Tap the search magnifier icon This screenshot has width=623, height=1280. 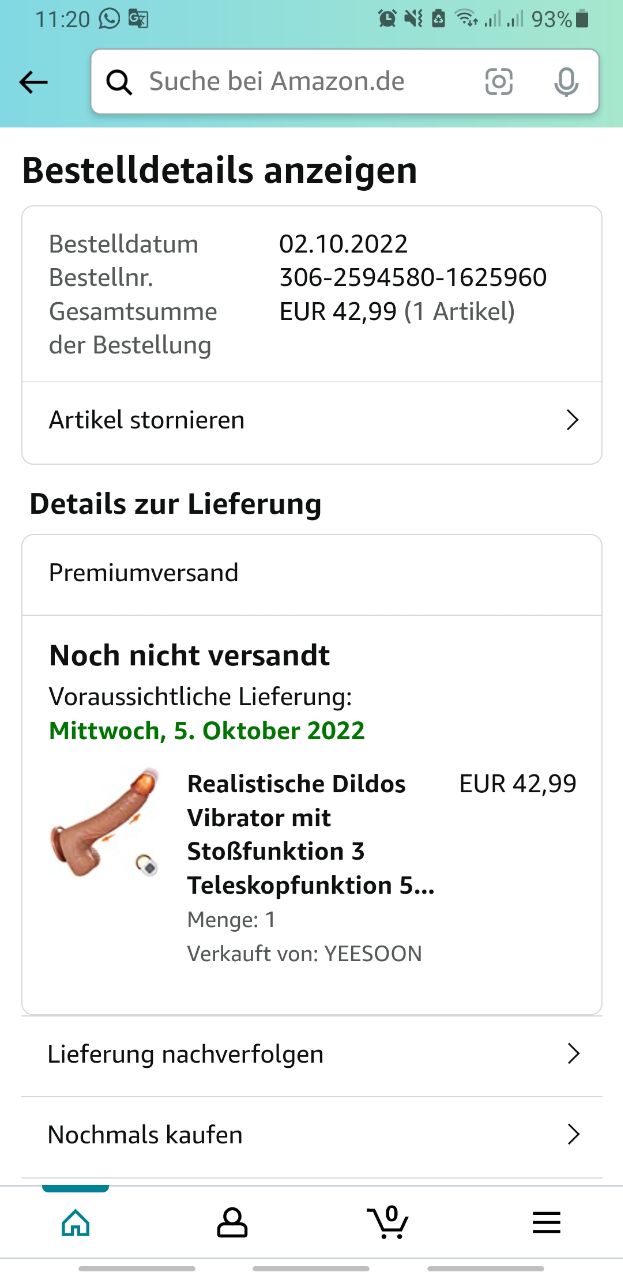point(119,83)
